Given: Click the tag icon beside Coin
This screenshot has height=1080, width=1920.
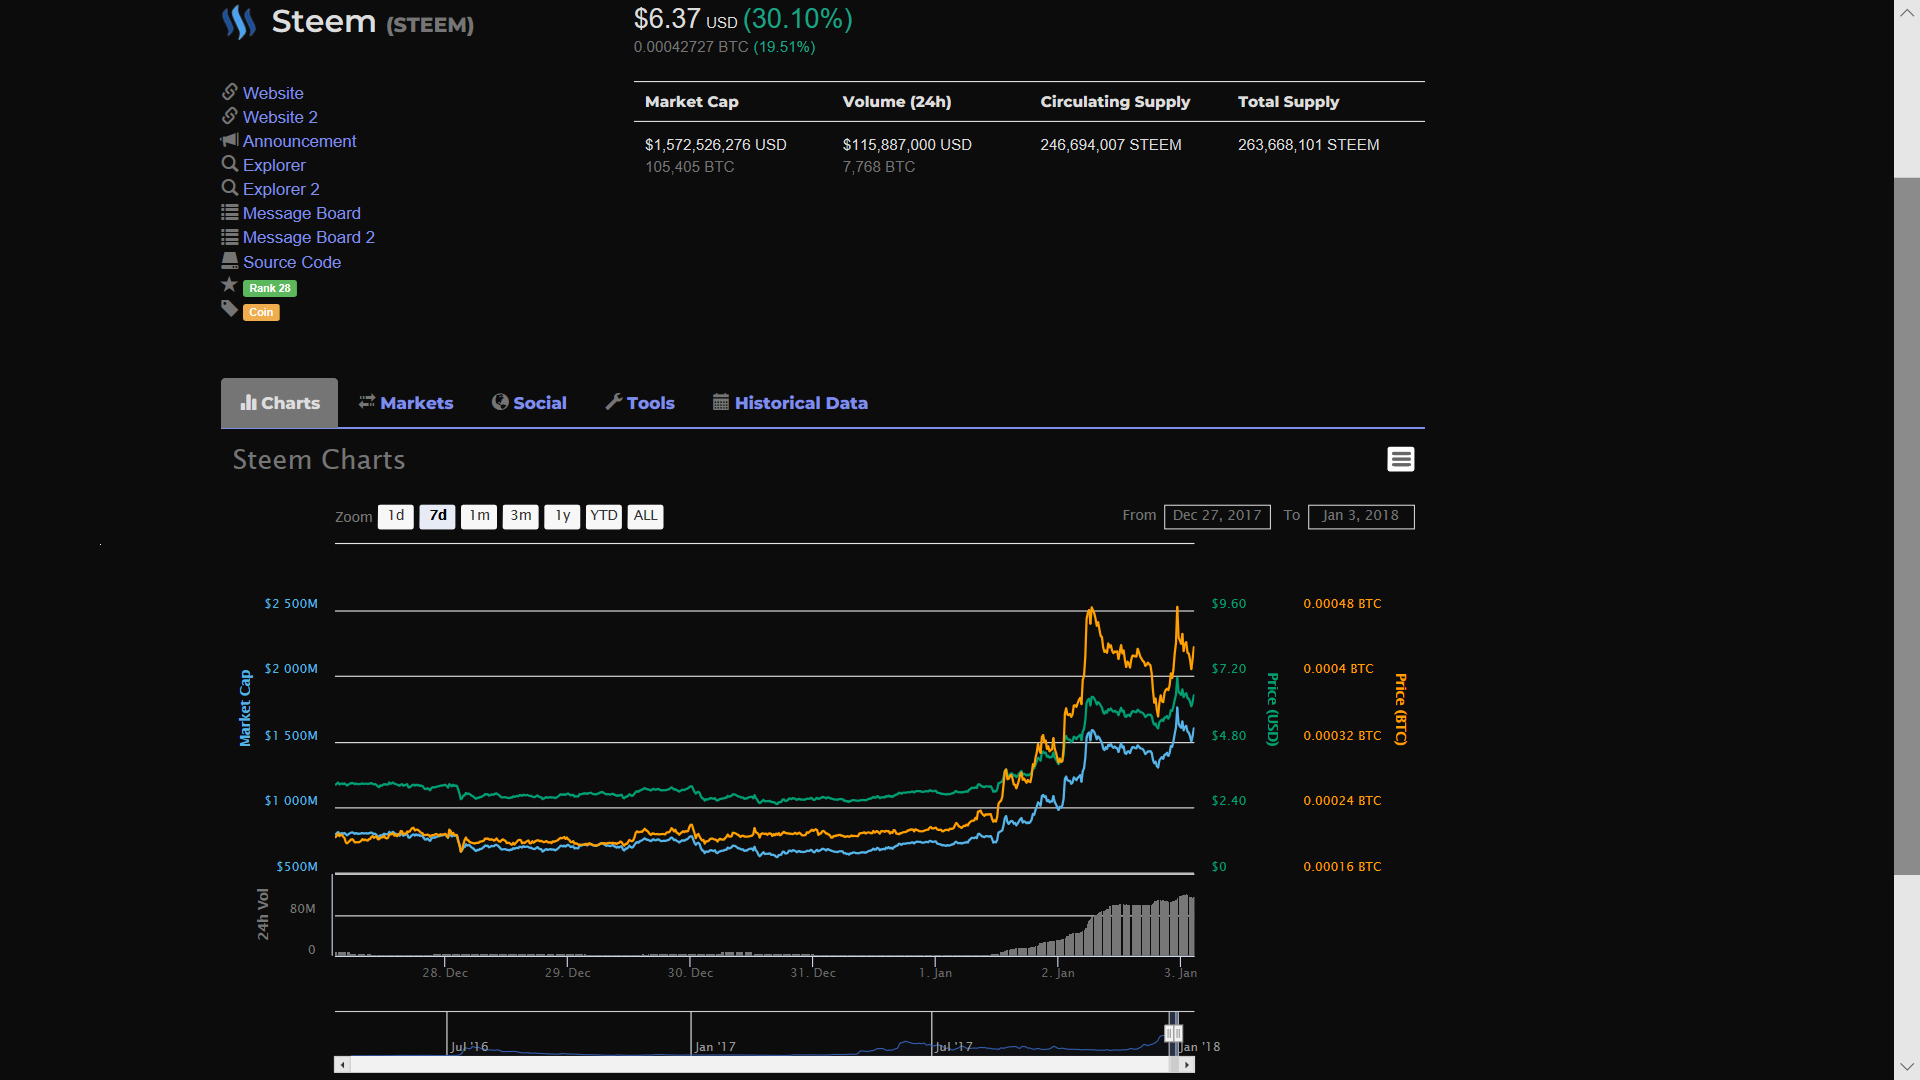Looking at the screenshot, I should 229,309.
